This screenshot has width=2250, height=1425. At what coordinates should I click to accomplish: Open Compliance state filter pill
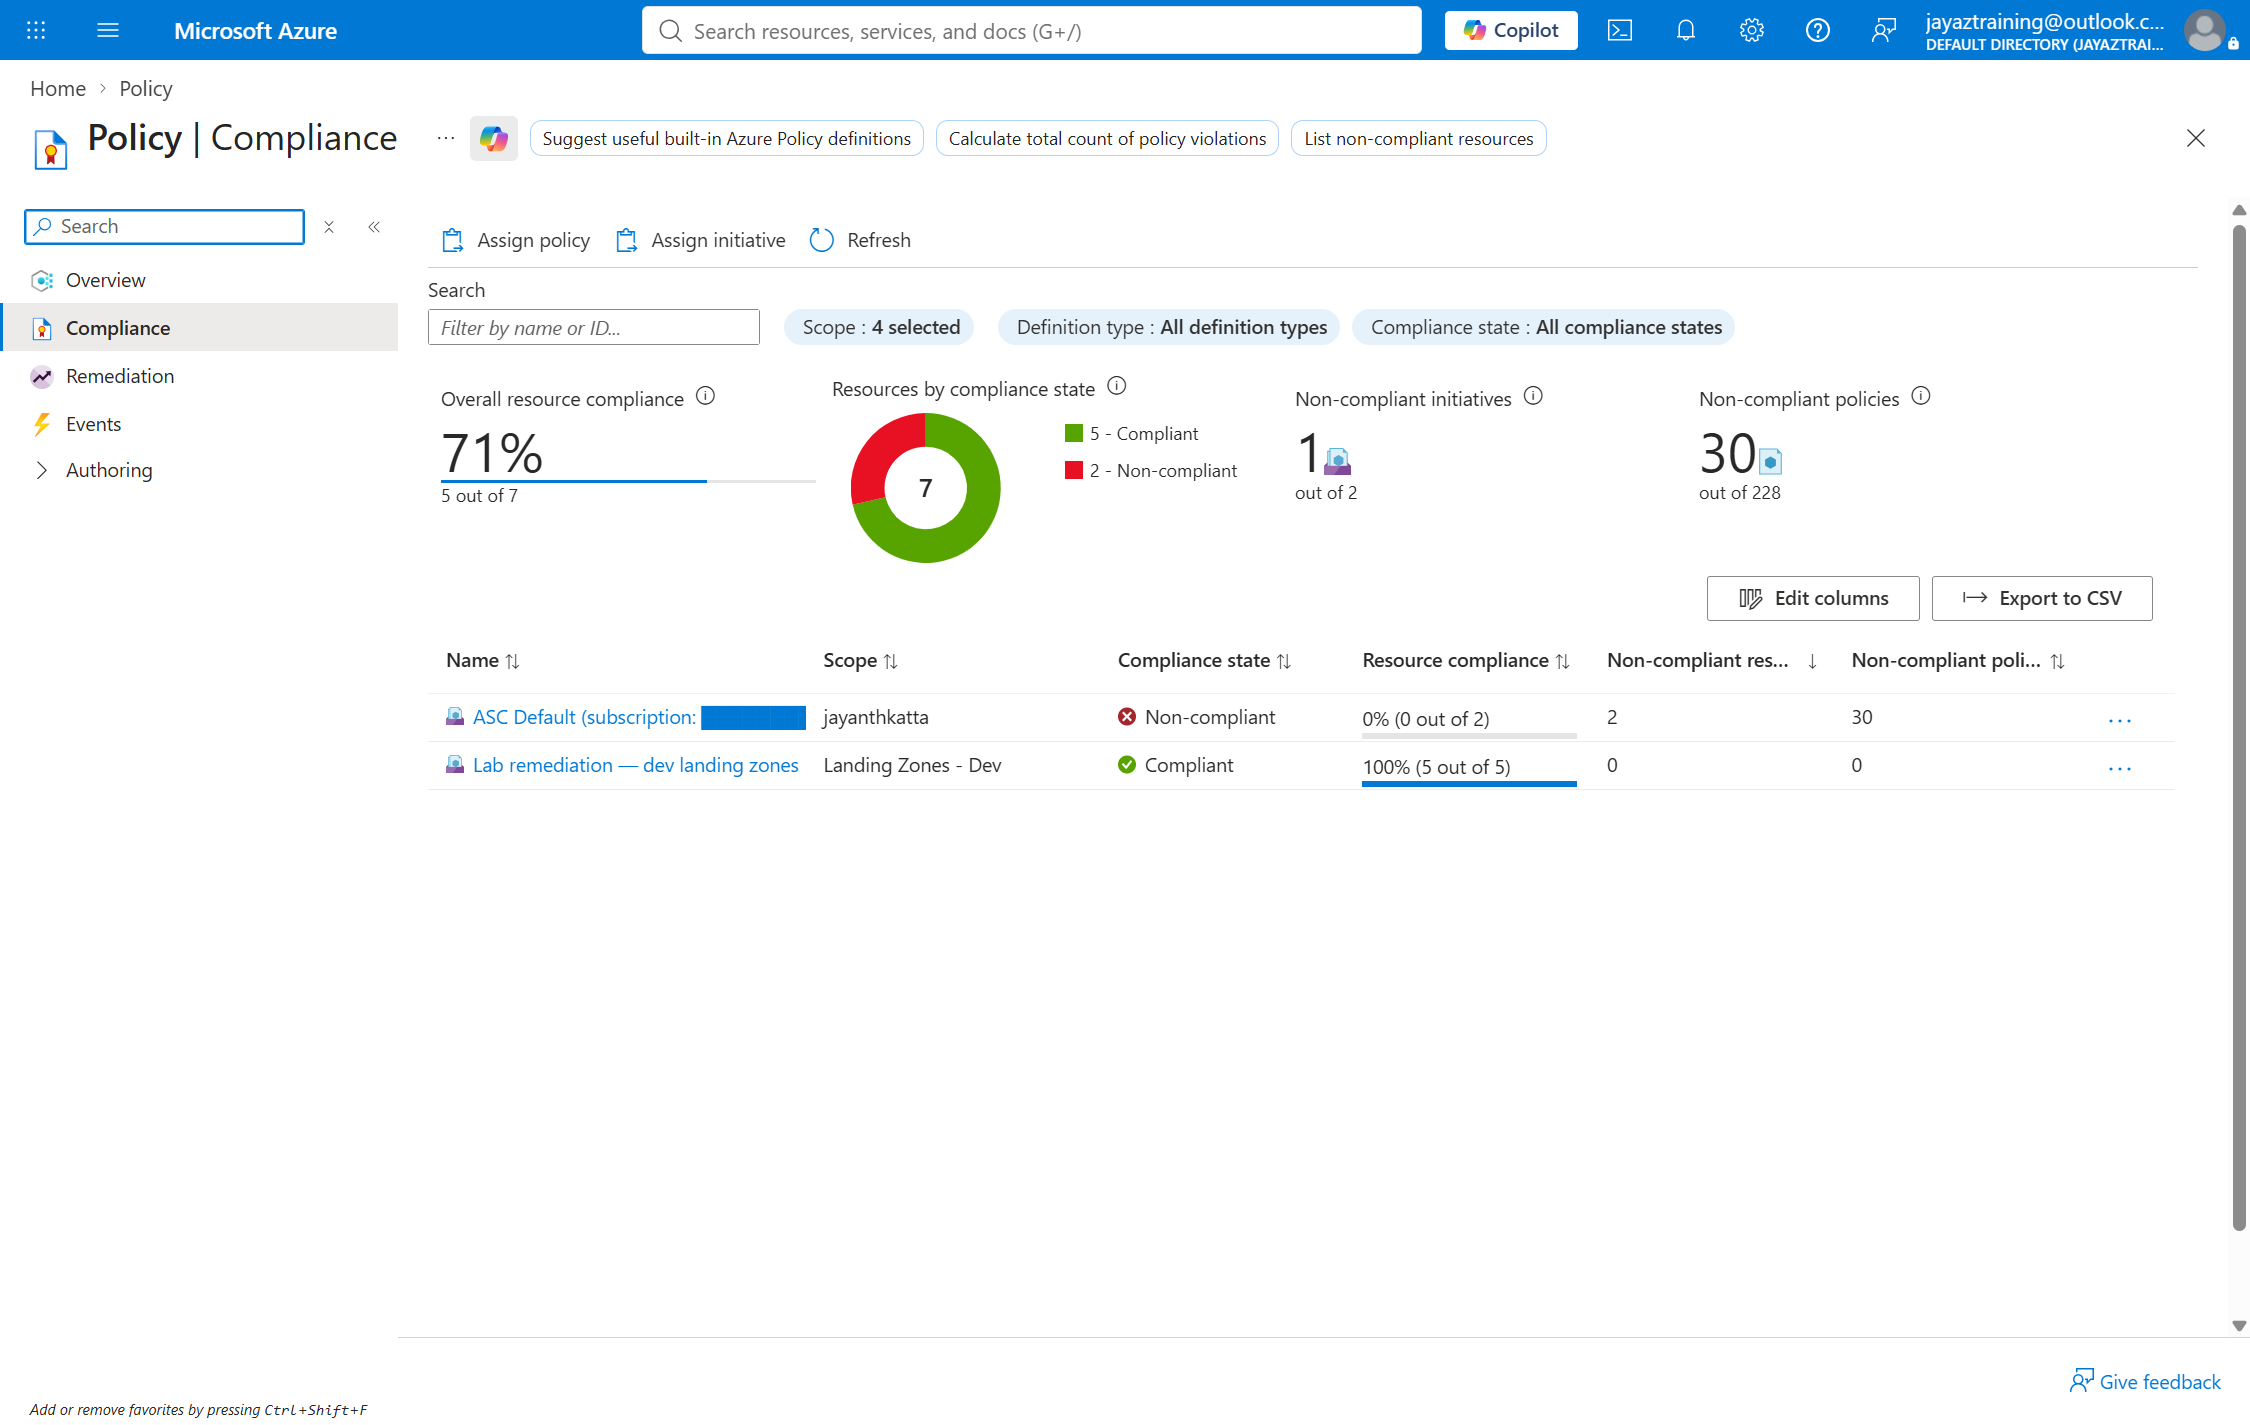[x=1543, y=327]
